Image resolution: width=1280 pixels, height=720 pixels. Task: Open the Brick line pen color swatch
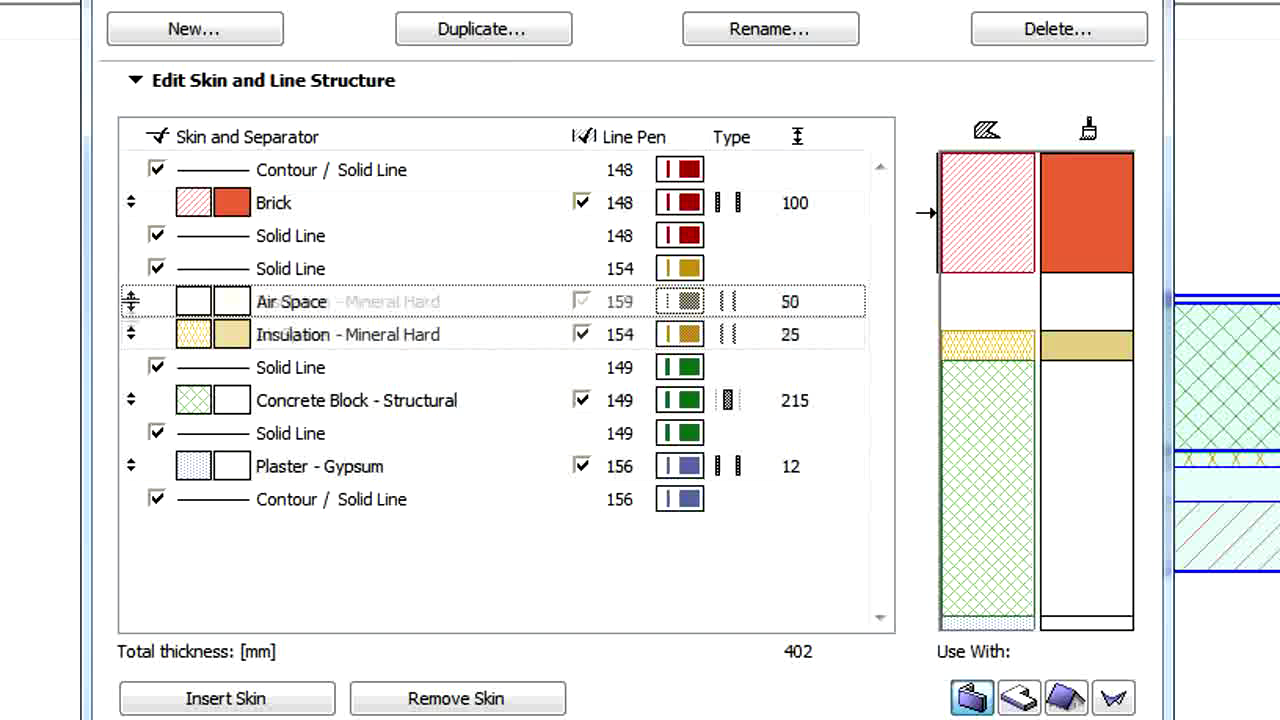pos(680,203)
